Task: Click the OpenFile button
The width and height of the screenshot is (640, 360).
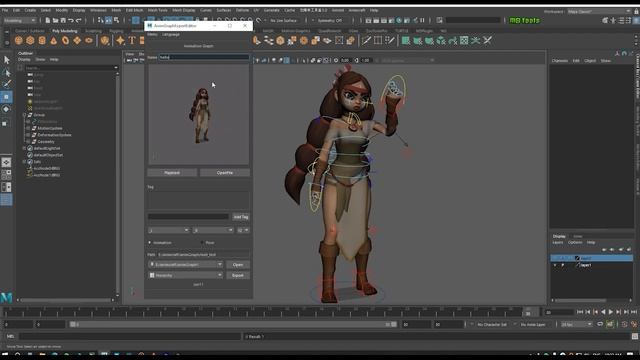Action: pos(225,173)
